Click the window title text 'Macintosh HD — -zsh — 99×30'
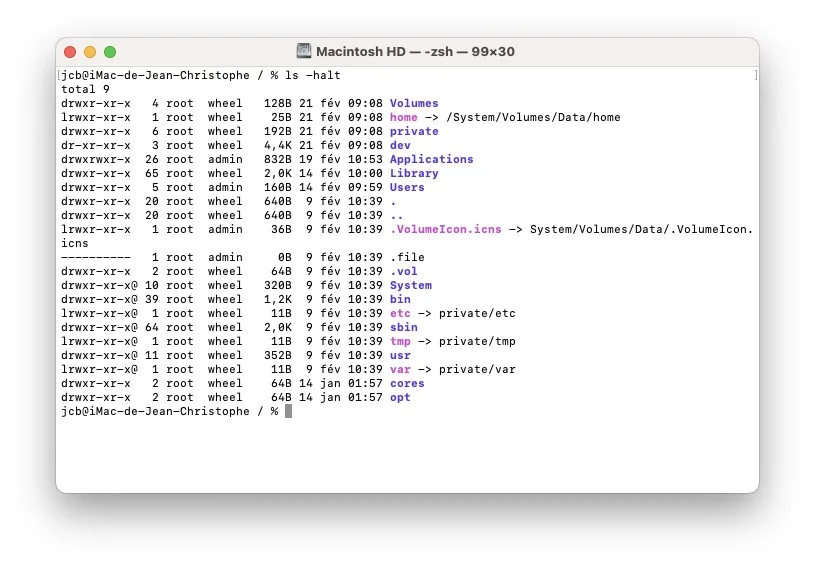 tap(415, 51)
